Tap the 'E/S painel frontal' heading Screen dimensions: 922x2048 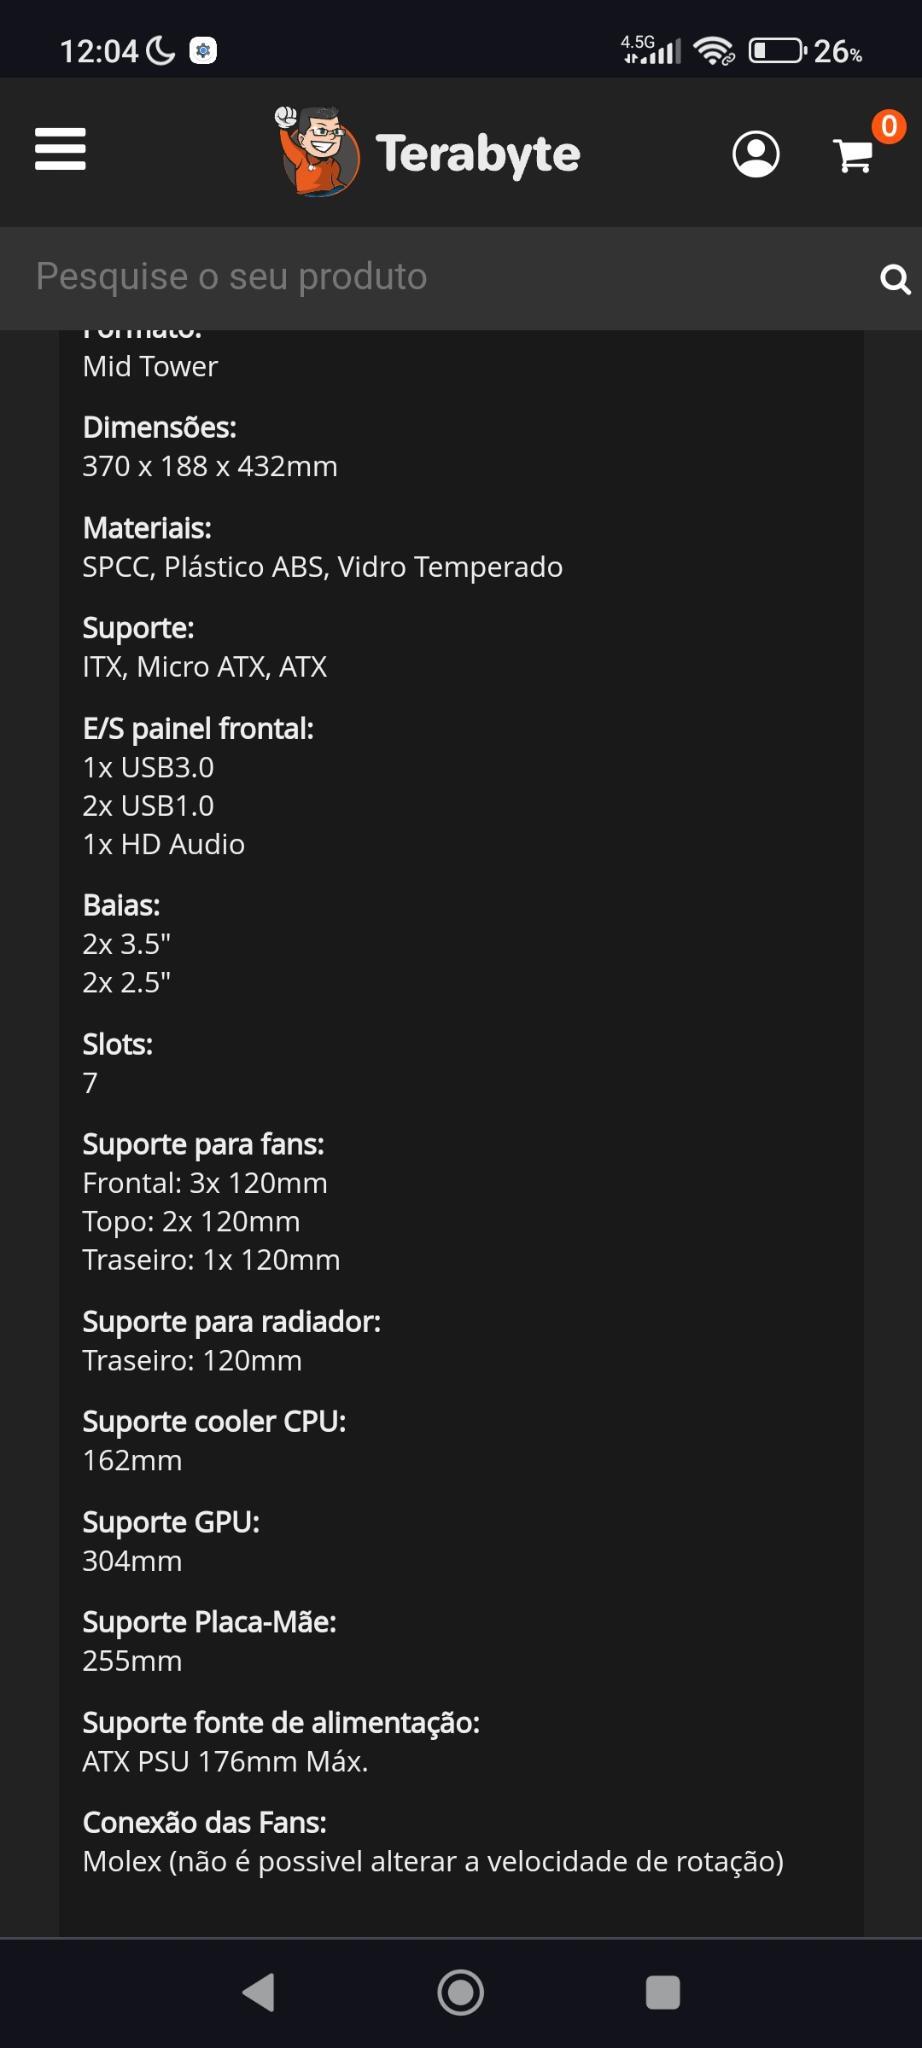198,728
